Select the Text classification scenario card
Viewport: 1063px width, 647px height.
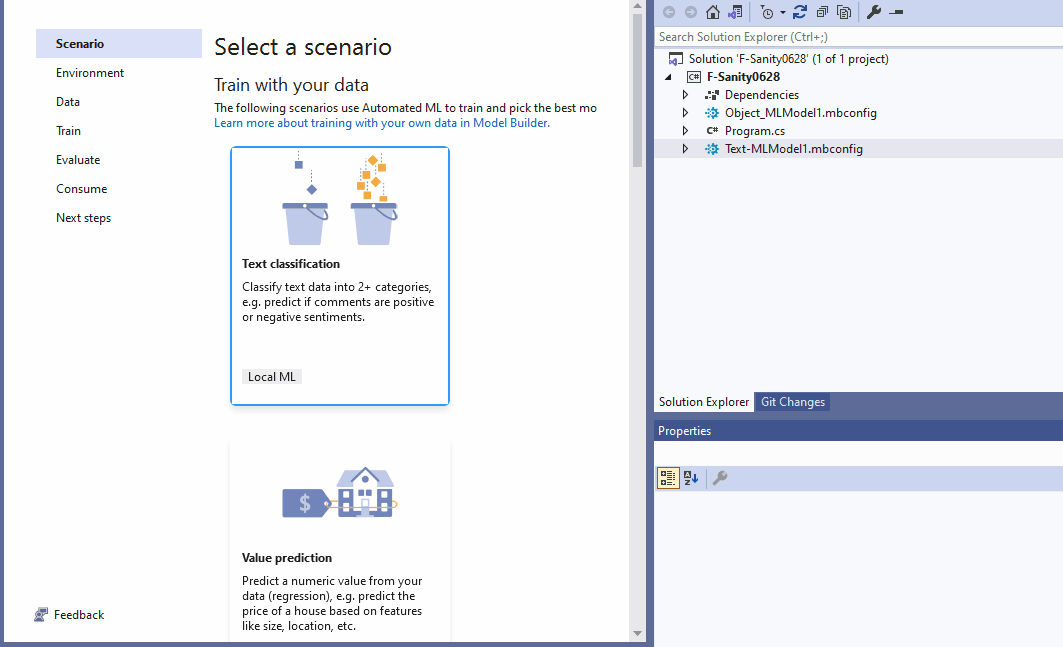[x=339, y=276]
